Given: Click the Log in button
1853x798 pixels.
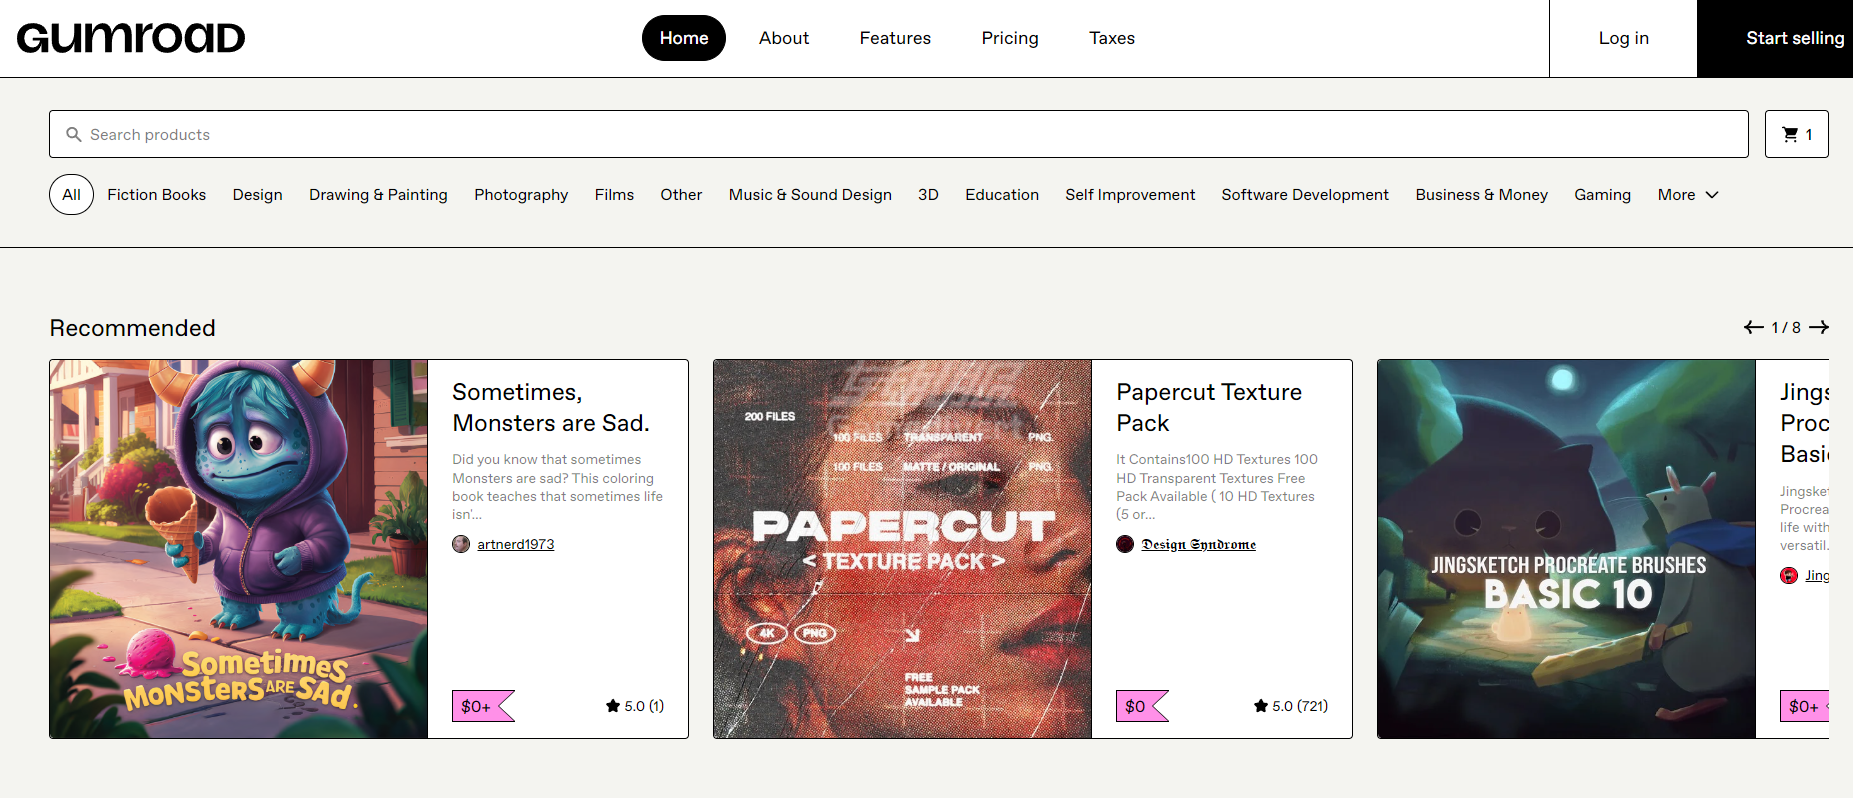Looking at the screenshot, I should click(1624, 38).
